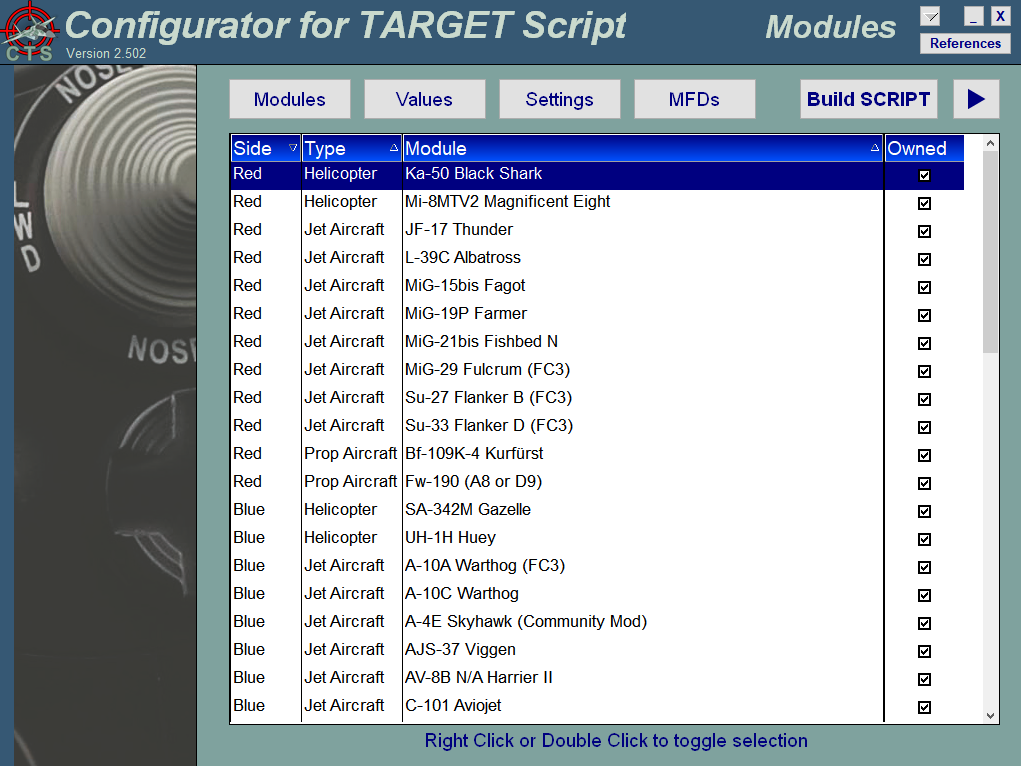This screenshot has height=766, width=1021.
Task: Toggle Owned checkbox for AJS-37 Viggen
Action: tap(924, 651)
